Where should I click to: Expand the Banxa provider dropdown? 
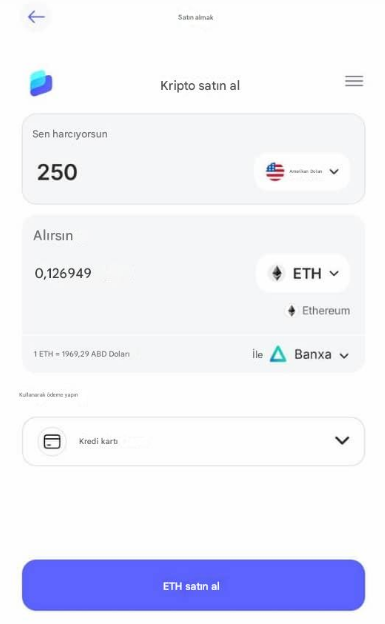[x=344, y=355]
